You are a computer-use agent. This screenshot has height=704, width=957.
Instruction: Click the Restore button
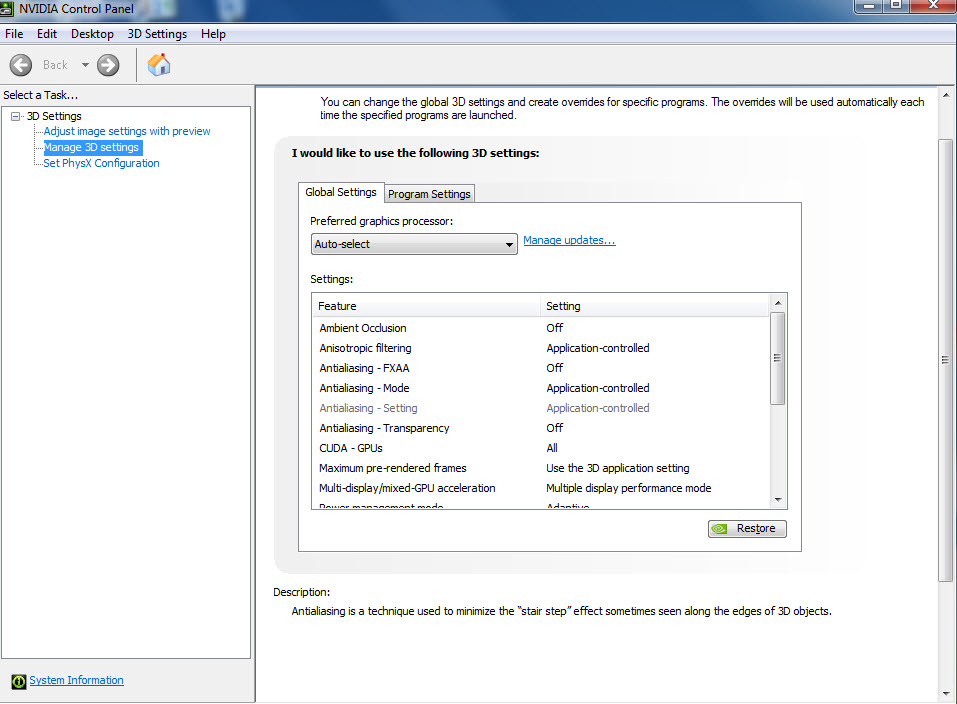click(x=747, y=529)
